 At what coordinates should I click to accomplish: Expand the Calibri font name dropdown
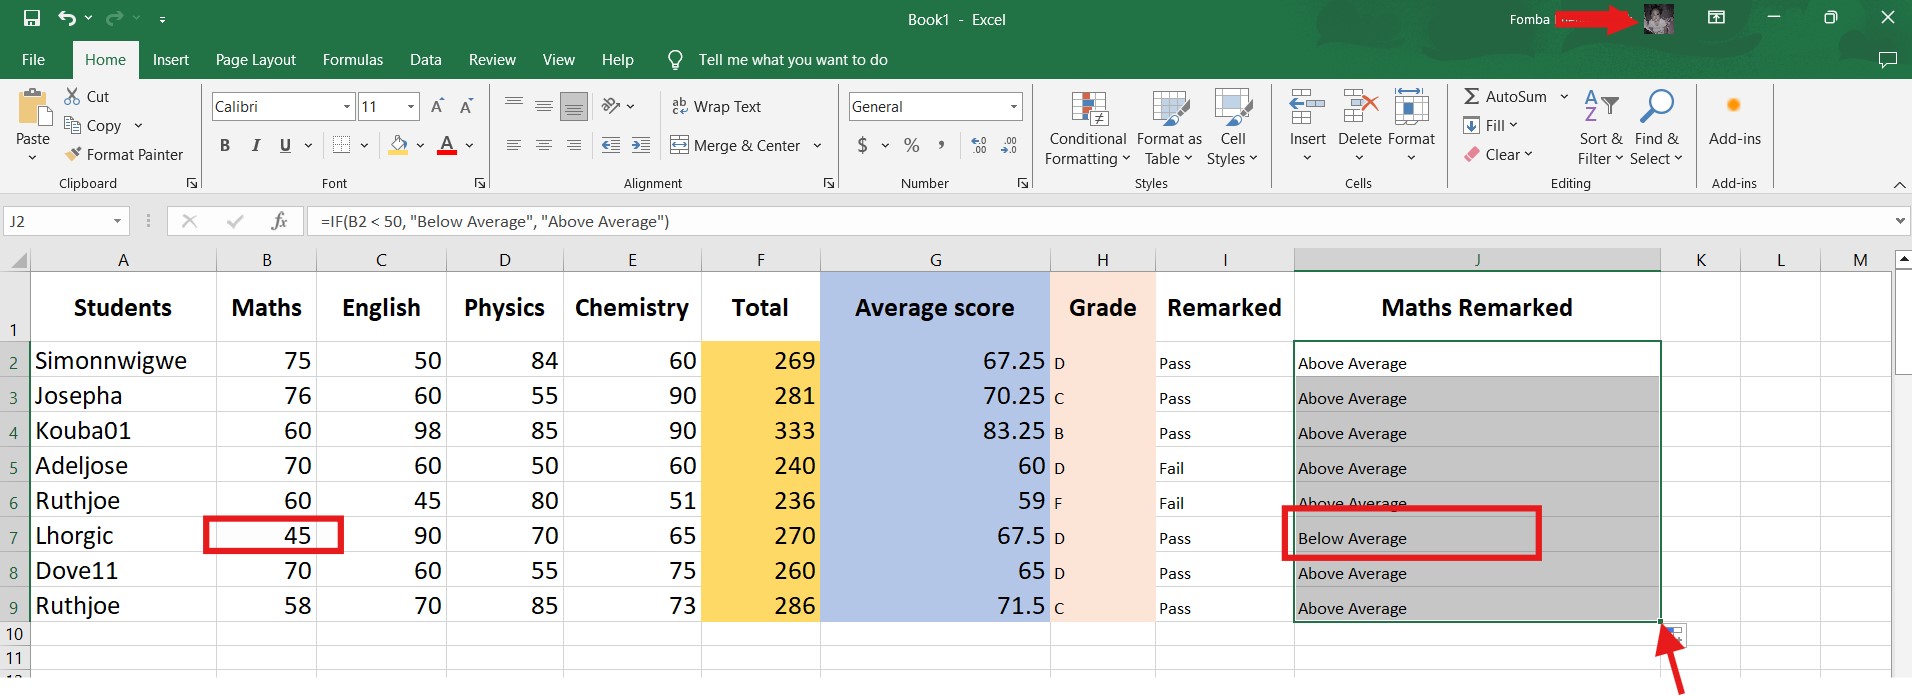(347, 107)
